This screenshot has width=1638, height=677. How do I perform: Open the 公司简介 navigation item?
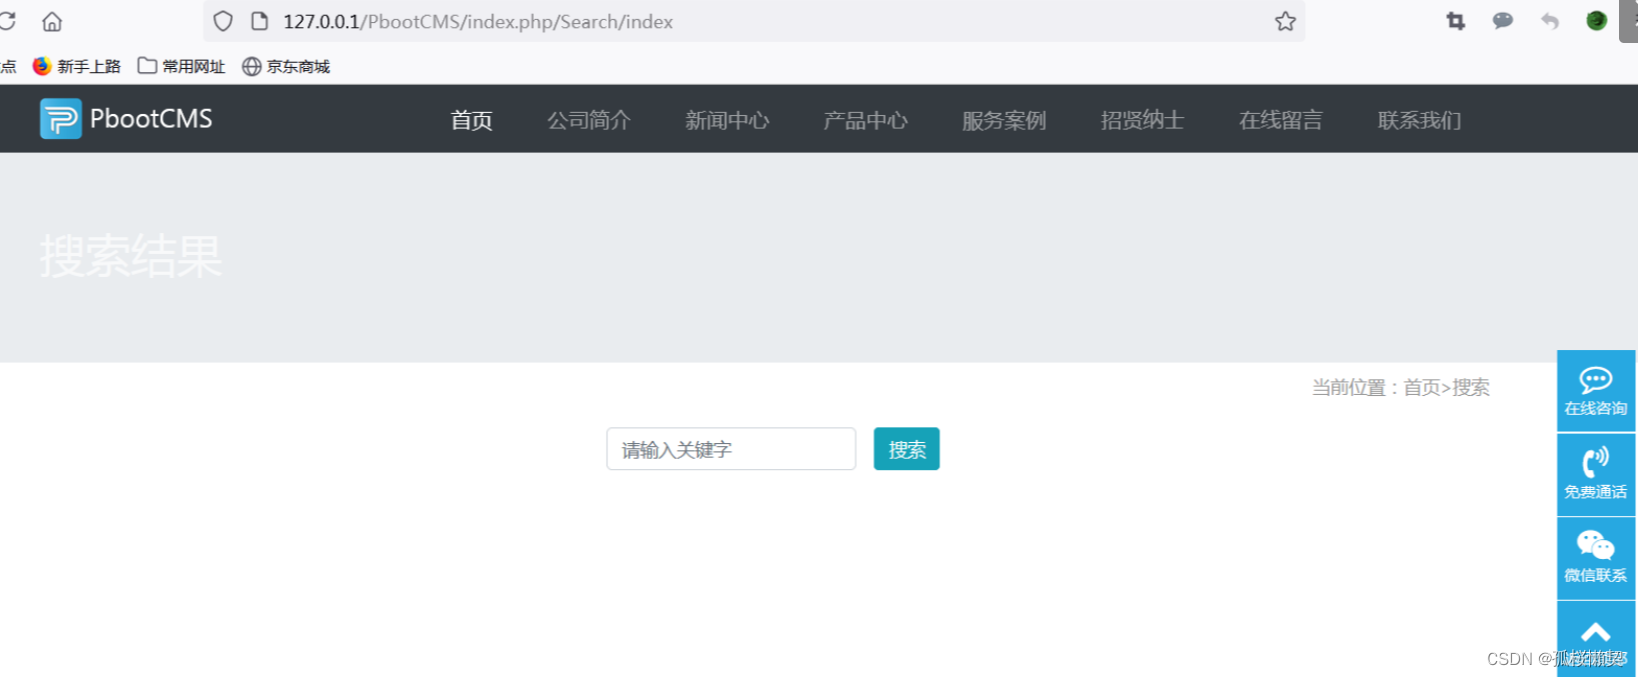click(x=589, y=121)
